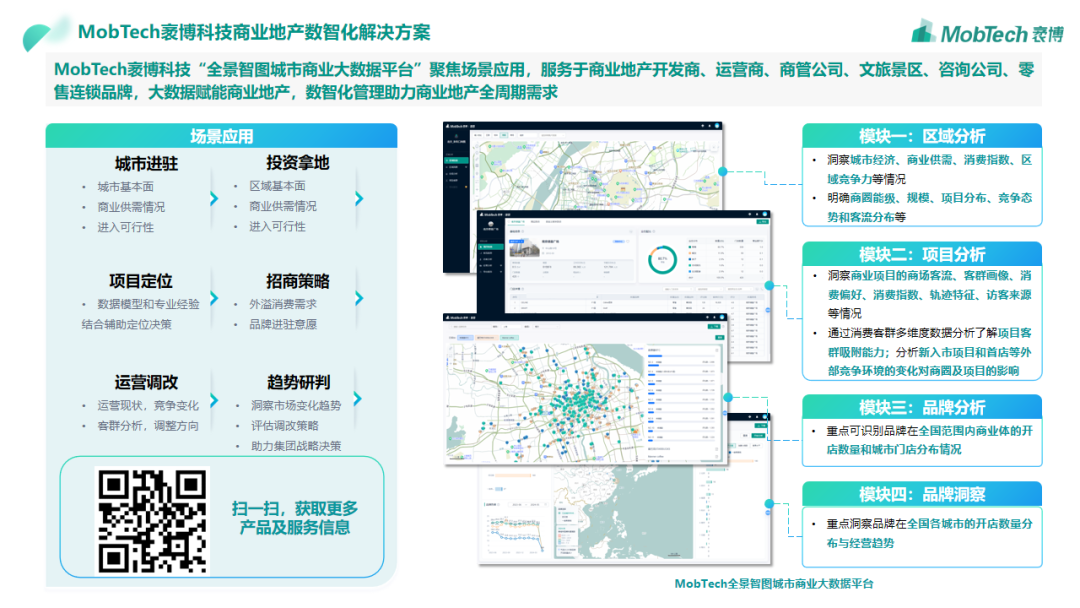Click the 场景应用 panel header bar
This screenshot has height=608, width=1080.
(221, 136)
